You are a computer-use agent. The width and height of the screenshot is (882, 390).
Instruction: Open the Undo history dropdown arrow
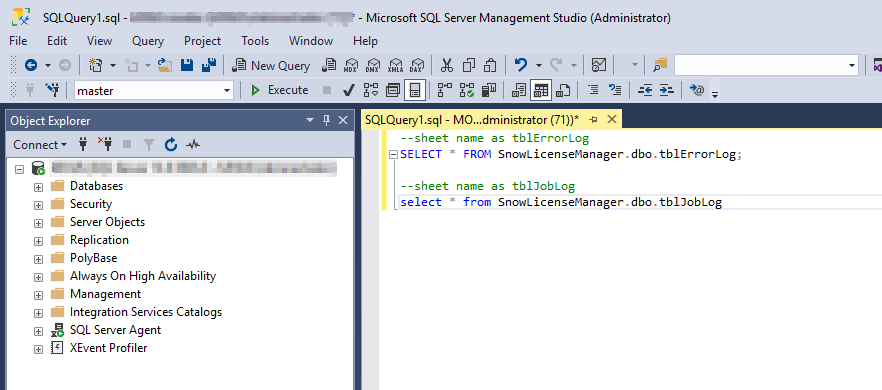point(538,66)
